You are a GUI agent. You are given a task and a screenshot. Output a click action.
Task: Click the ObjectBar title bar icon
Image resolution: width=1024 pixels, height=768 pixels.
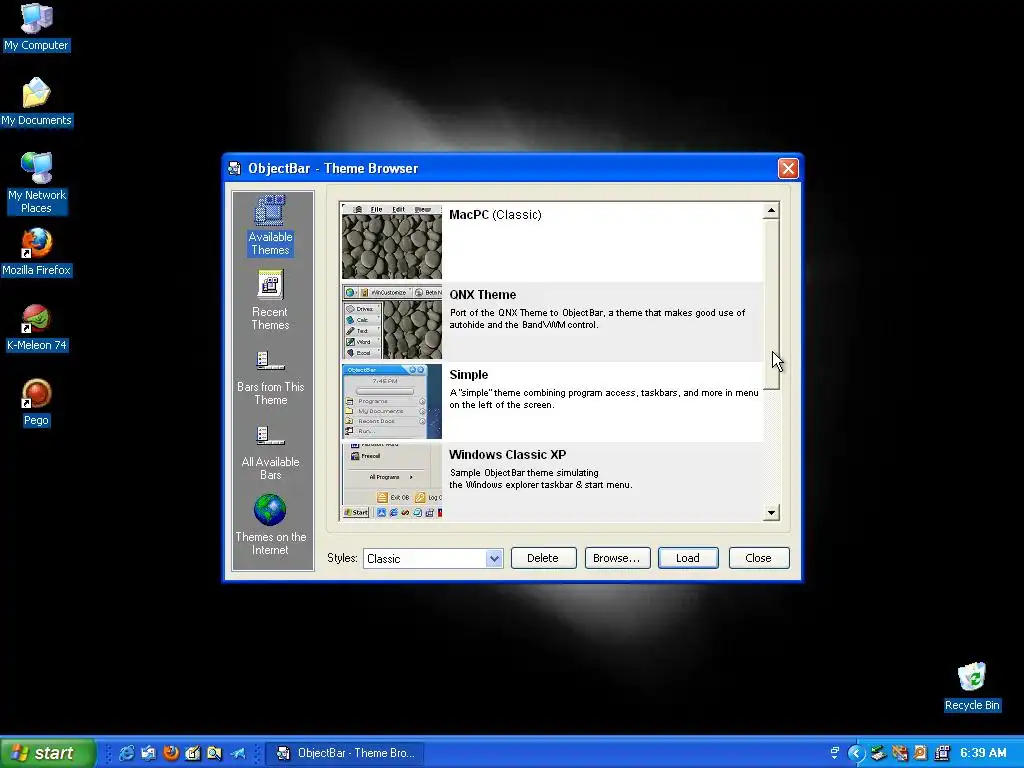coord(234,168)
